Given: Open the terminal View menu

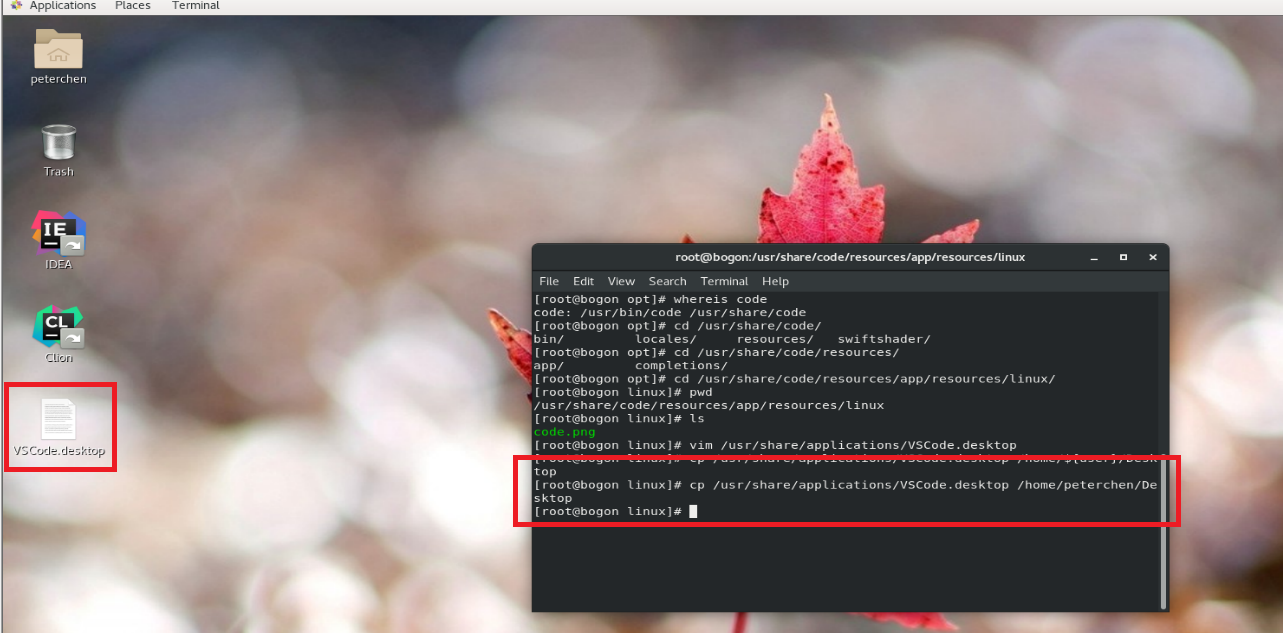Looking at the screenshot, I should (621, 281).
